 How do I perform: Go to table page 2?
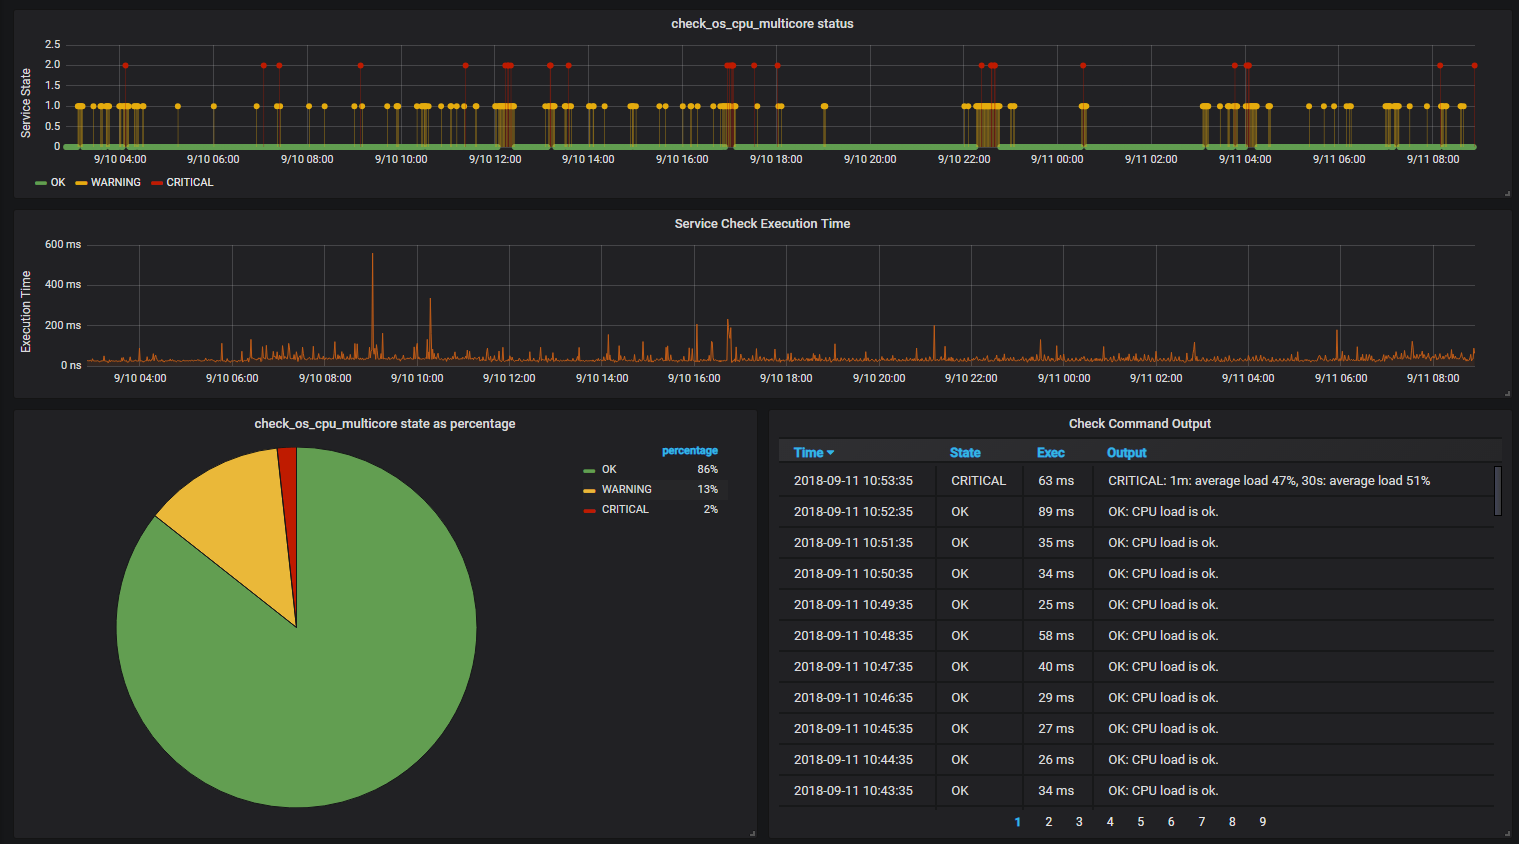point(1048,821)
